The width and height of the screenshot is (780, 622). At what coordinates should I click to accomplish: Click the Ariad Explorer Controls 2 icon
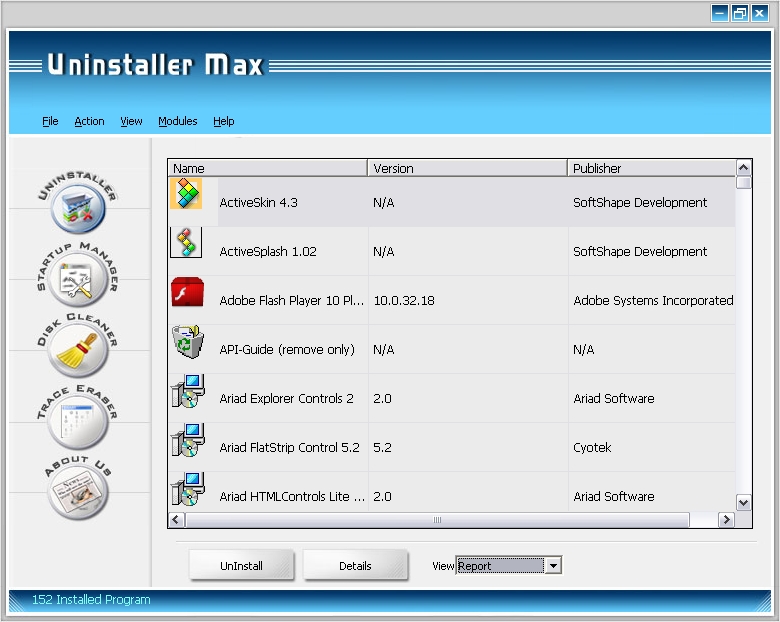click(x=188, y=391)
